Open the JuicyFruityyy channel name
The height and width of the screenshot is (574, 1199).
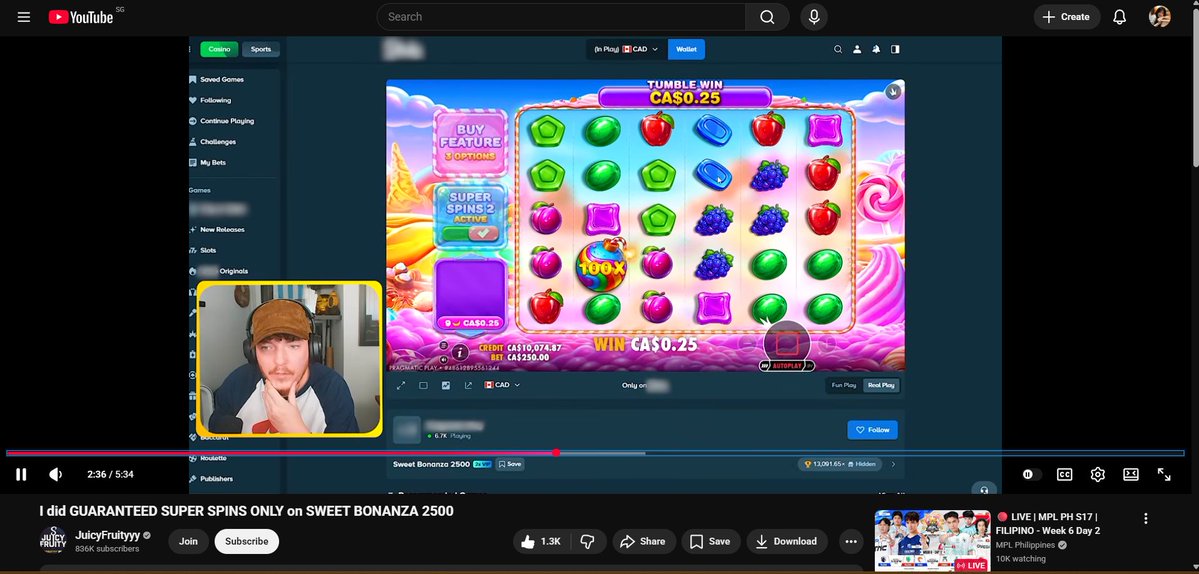109,535
